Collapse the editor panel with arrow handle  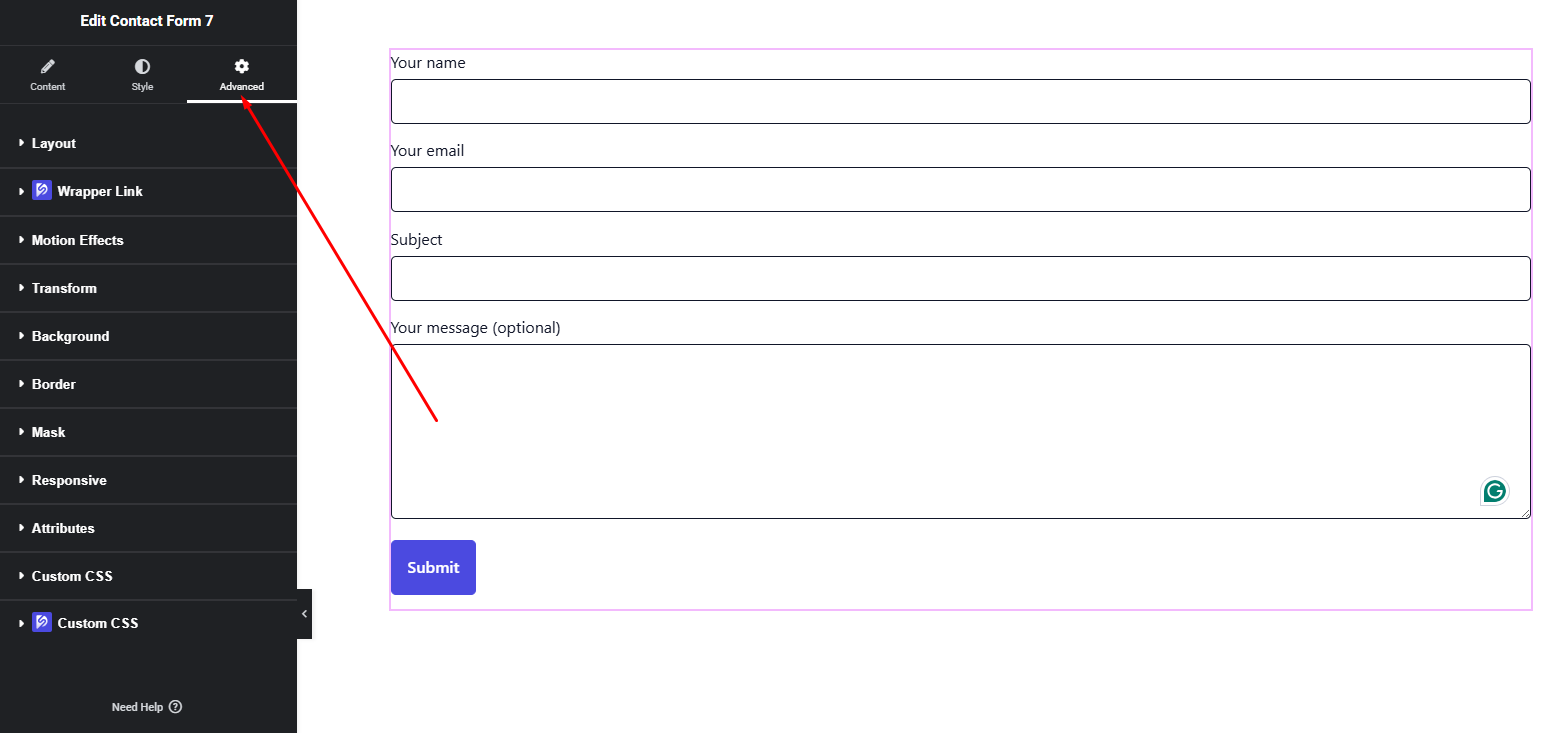point(304,614)
